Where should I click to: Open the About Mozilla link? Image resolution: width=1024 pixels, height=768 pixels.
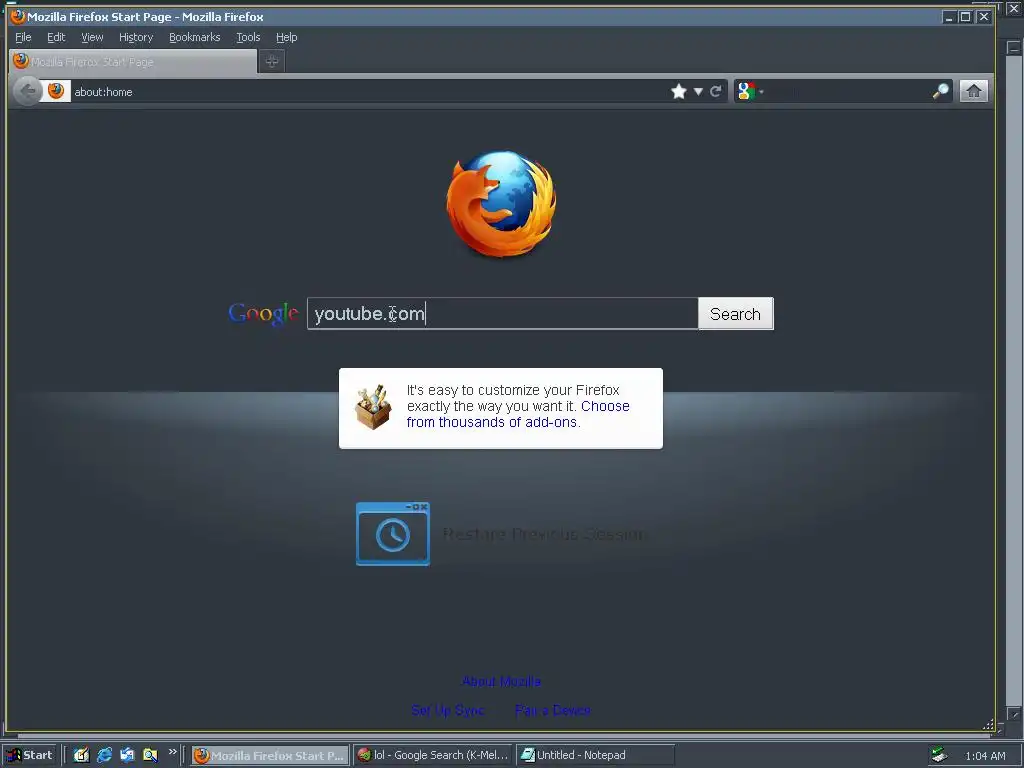501,681
